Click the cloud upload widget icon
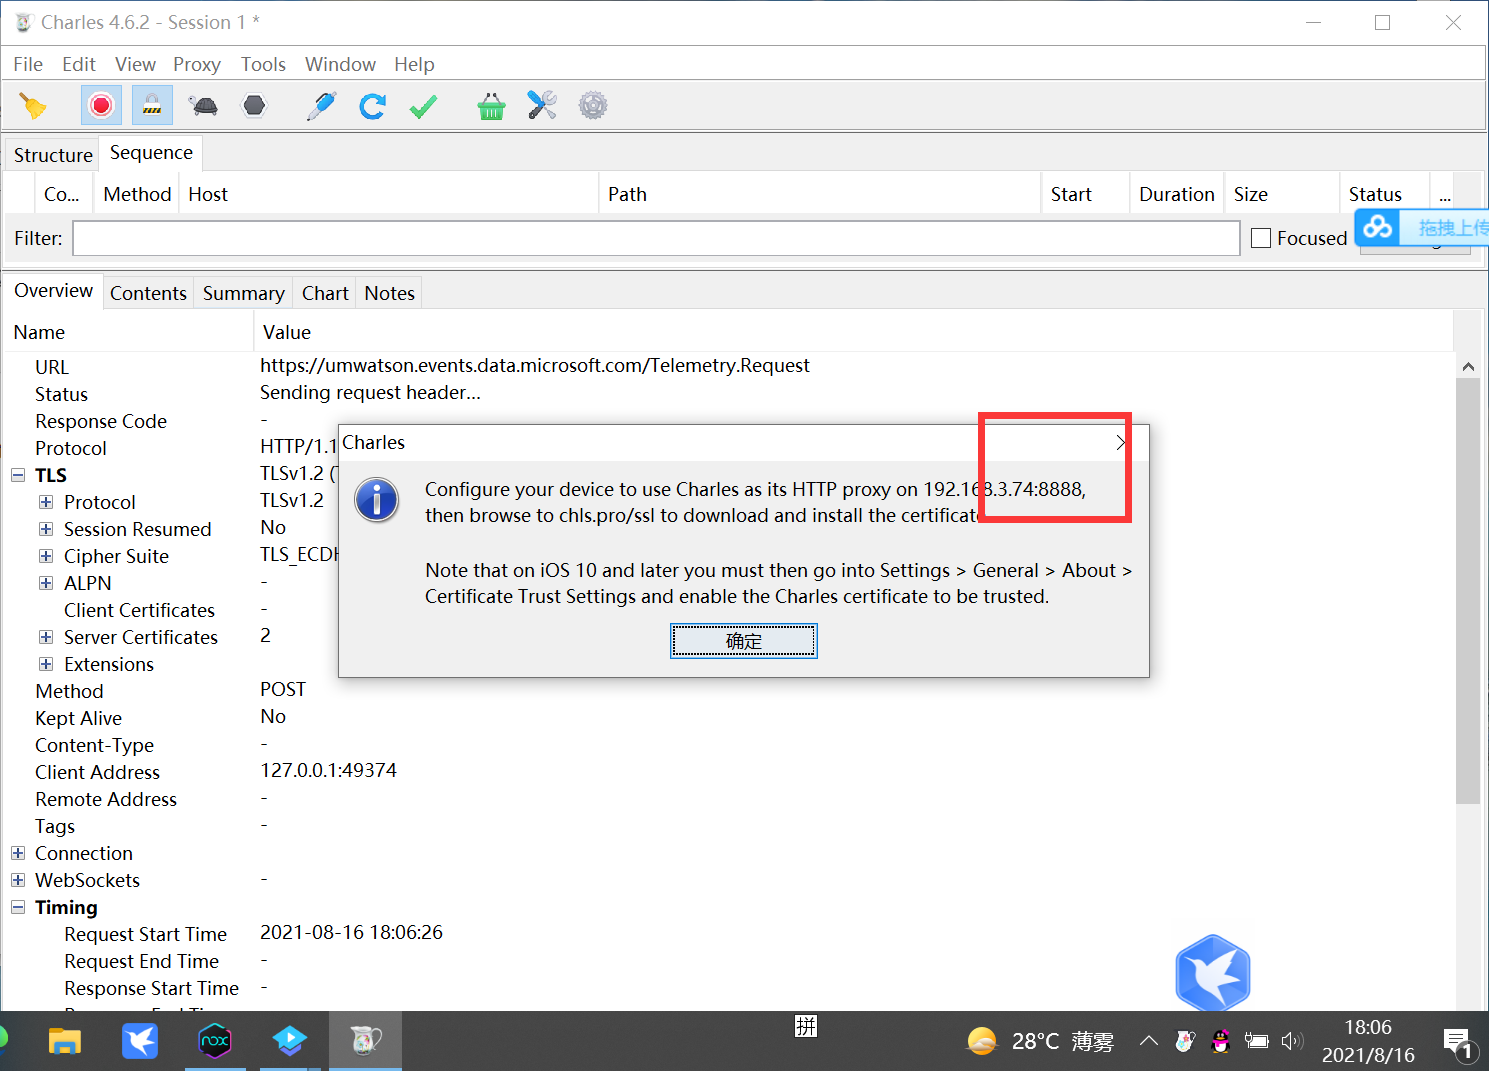The image size is (1489, 1071). click(x=1378, y=227)
